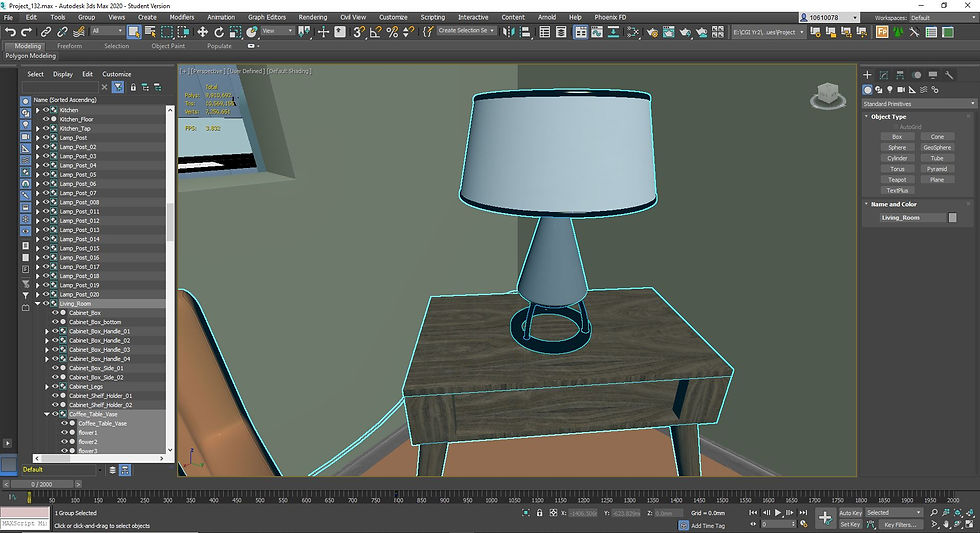Click the orange Phoenix FD icon
Viewport: 980px width, 533px height.
[x=882, y=31]
